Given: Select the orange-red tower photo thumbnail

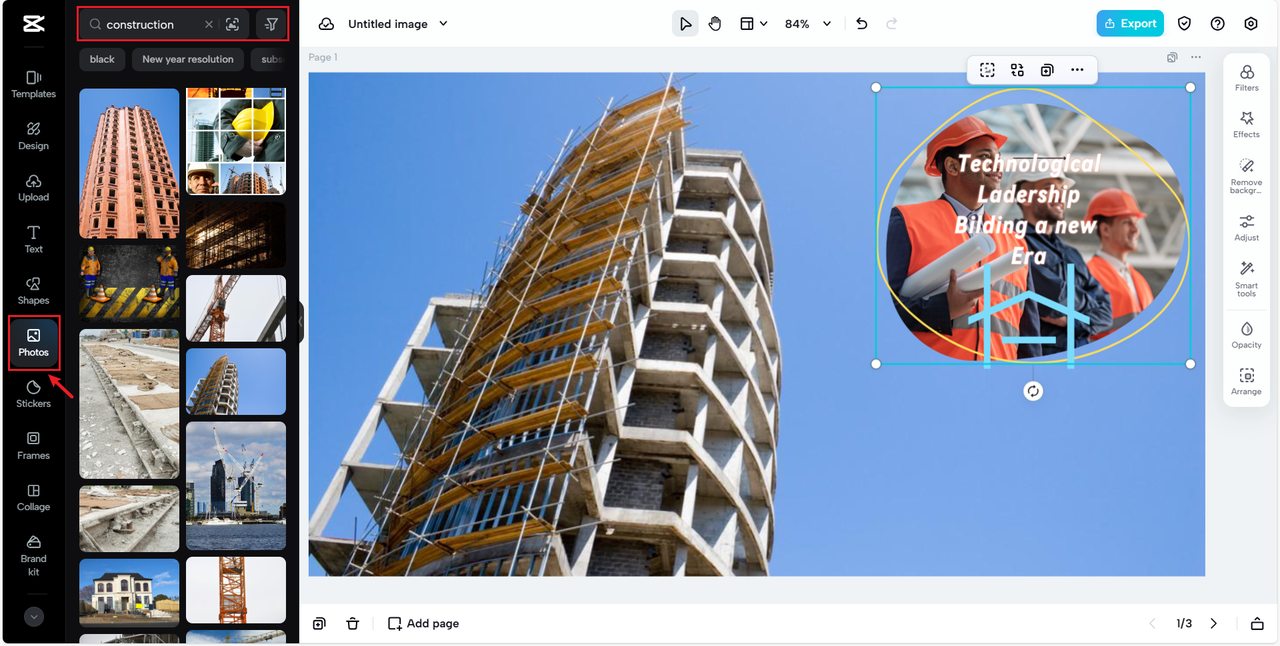Looking at the screenshot, I should [x=129, y=163].
